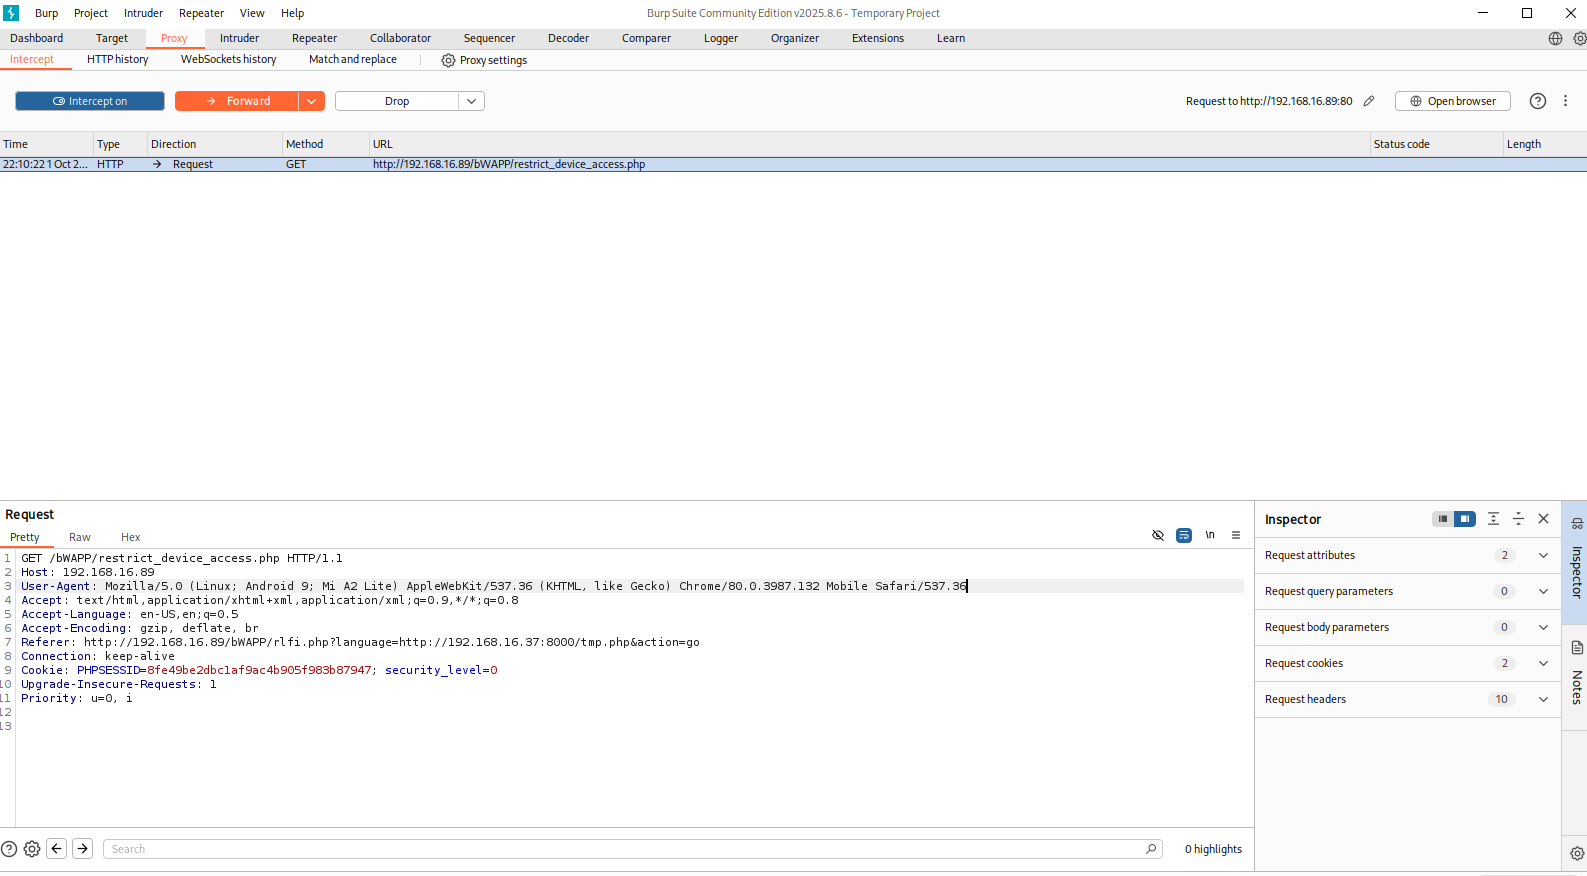Switch Inspector to vertical stacked layout

[x=1442, y=519]
